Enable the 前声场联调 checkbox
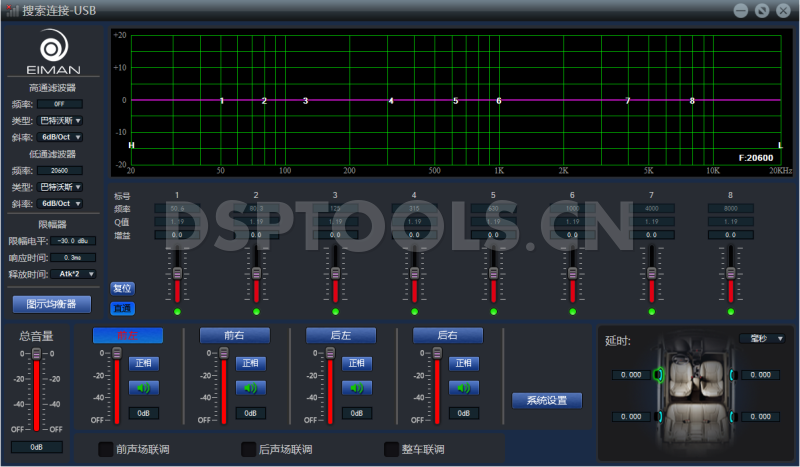Image resolution: width=800 pixels, height=467 pixels. pos(105,449)
